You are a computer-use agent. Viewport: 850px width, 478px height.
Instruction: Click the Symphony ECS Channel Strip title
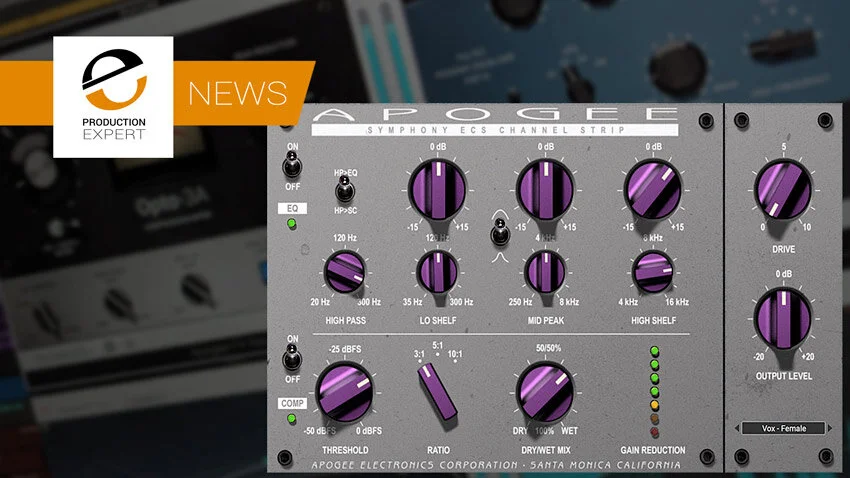pyautogui.click(x=495, y=130)
